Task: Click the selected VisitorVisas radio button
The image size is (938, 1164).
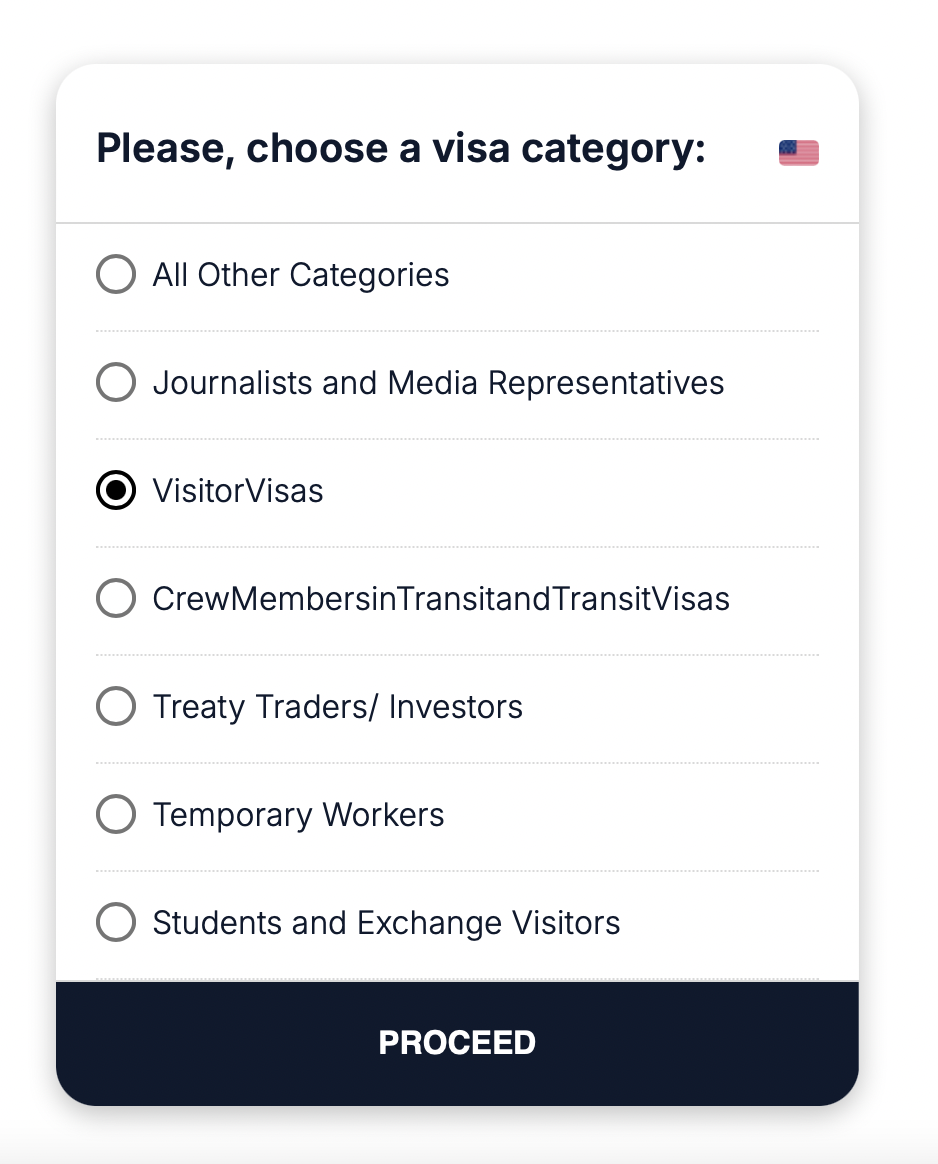Action: pyautogui.click(x=116, y=490)
